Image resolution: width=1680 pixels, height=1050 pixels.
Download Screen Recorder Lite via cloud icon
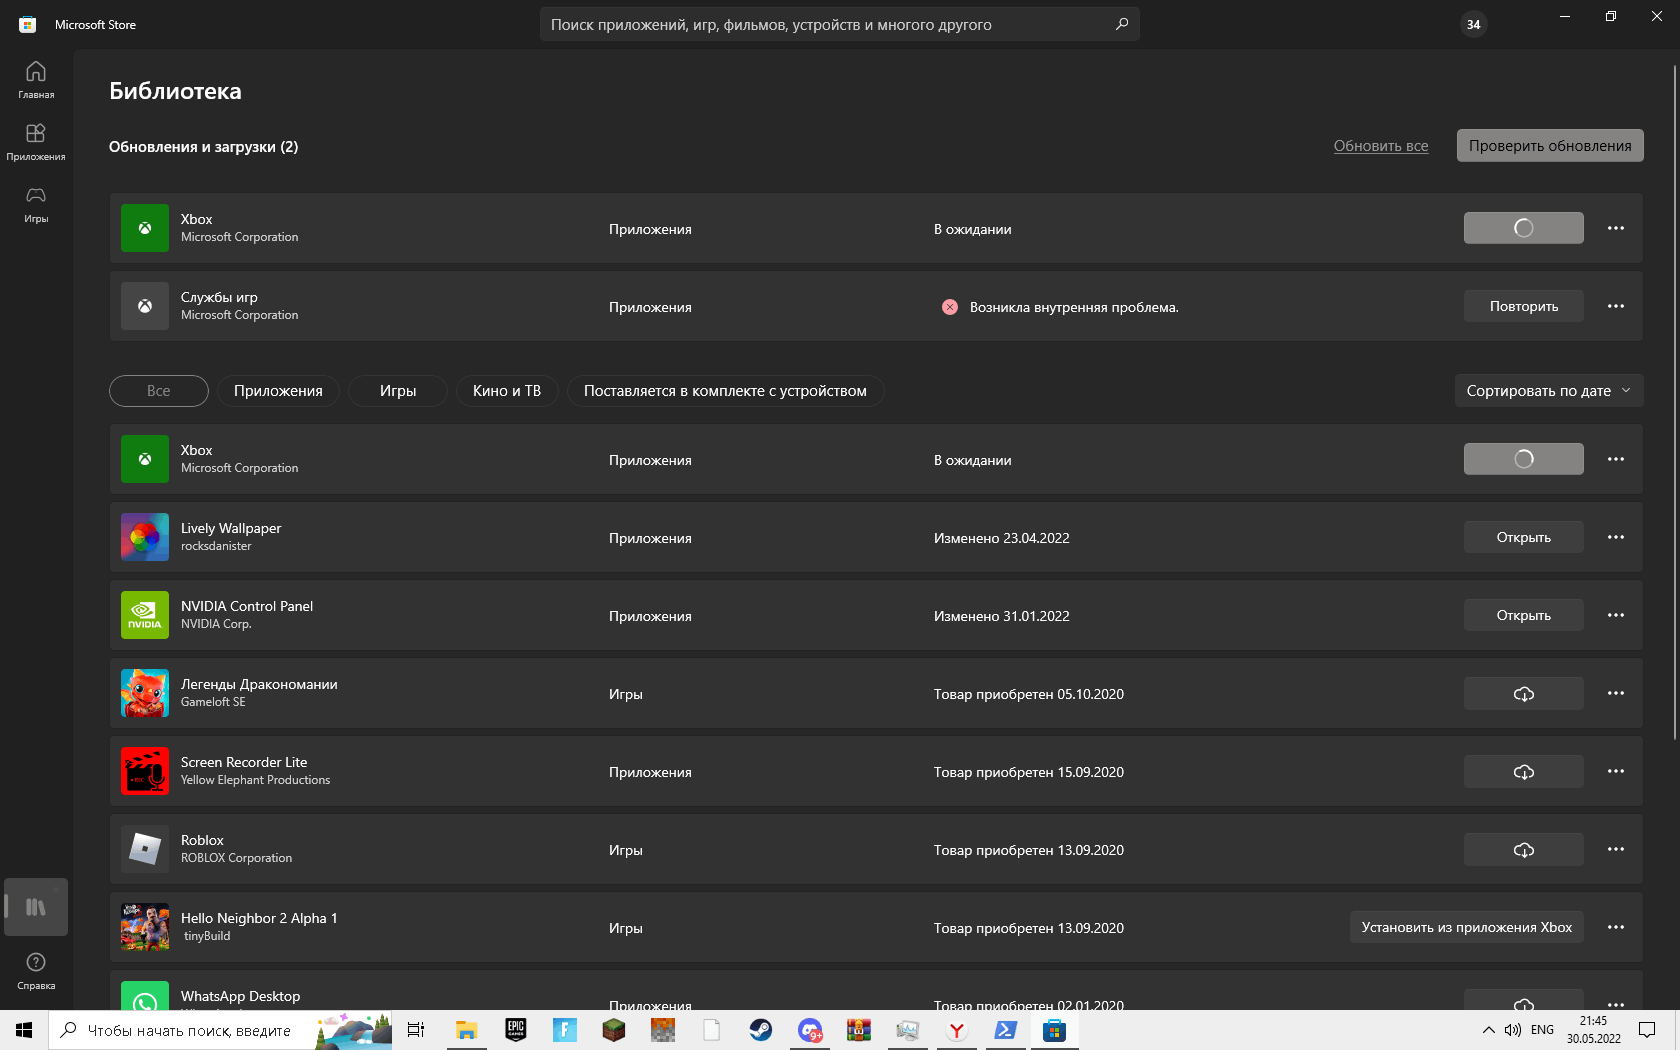click(1523, 771)
